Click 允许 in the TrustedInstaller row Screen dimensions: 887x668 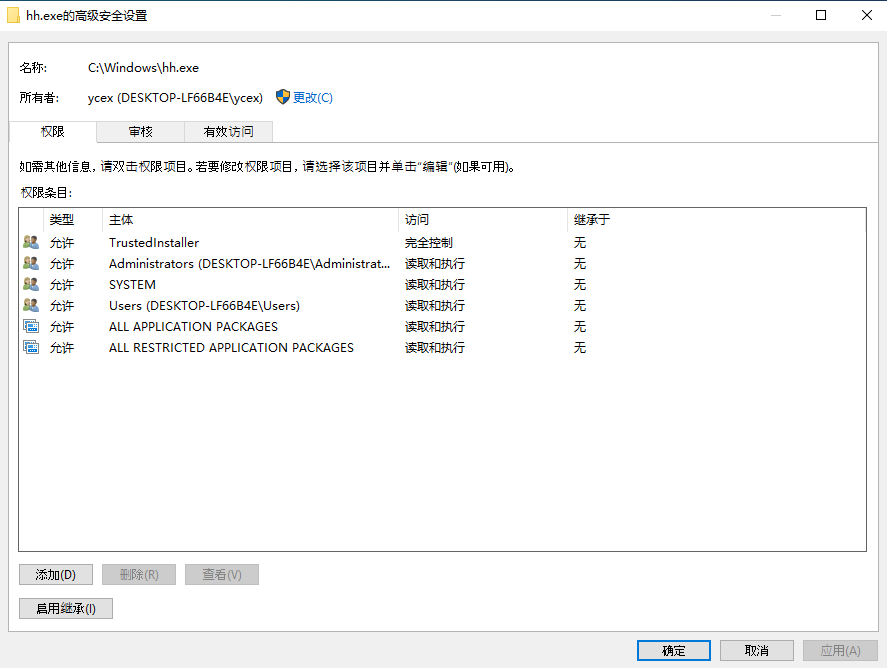point(62,243)
